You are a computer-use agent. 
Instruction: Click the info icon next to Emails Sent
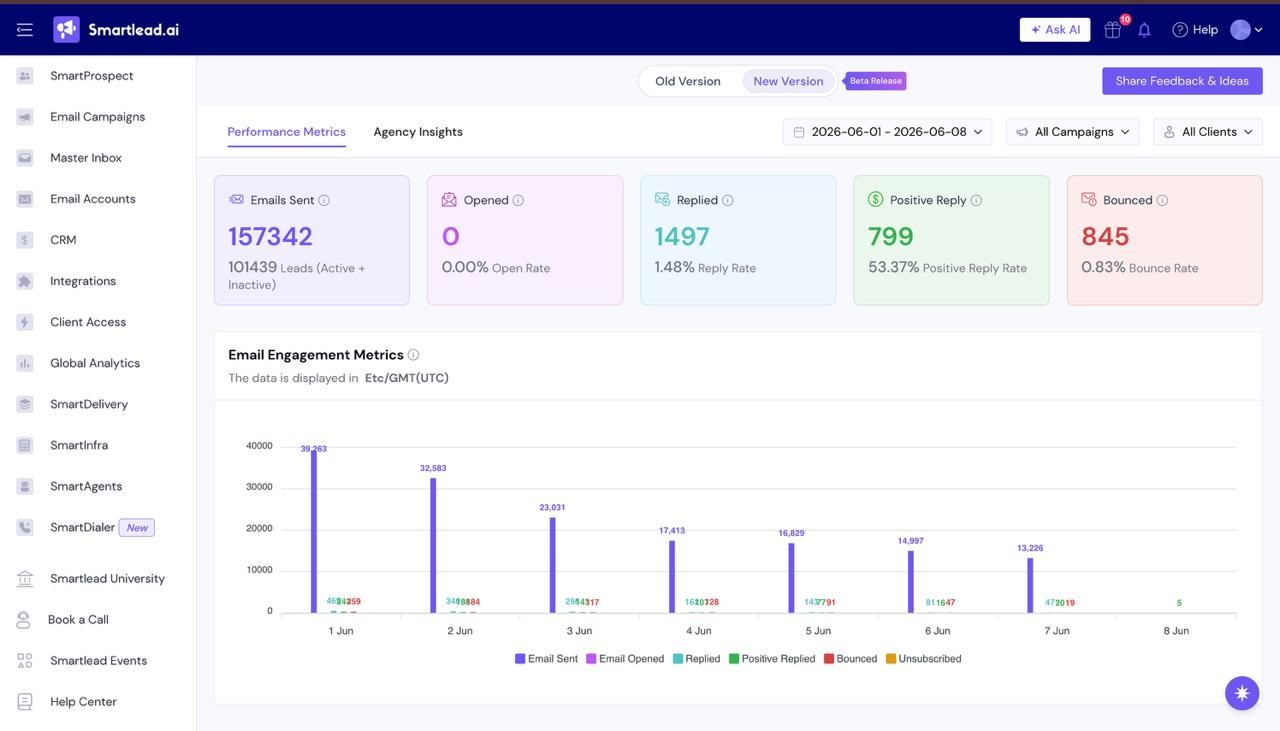324,200
